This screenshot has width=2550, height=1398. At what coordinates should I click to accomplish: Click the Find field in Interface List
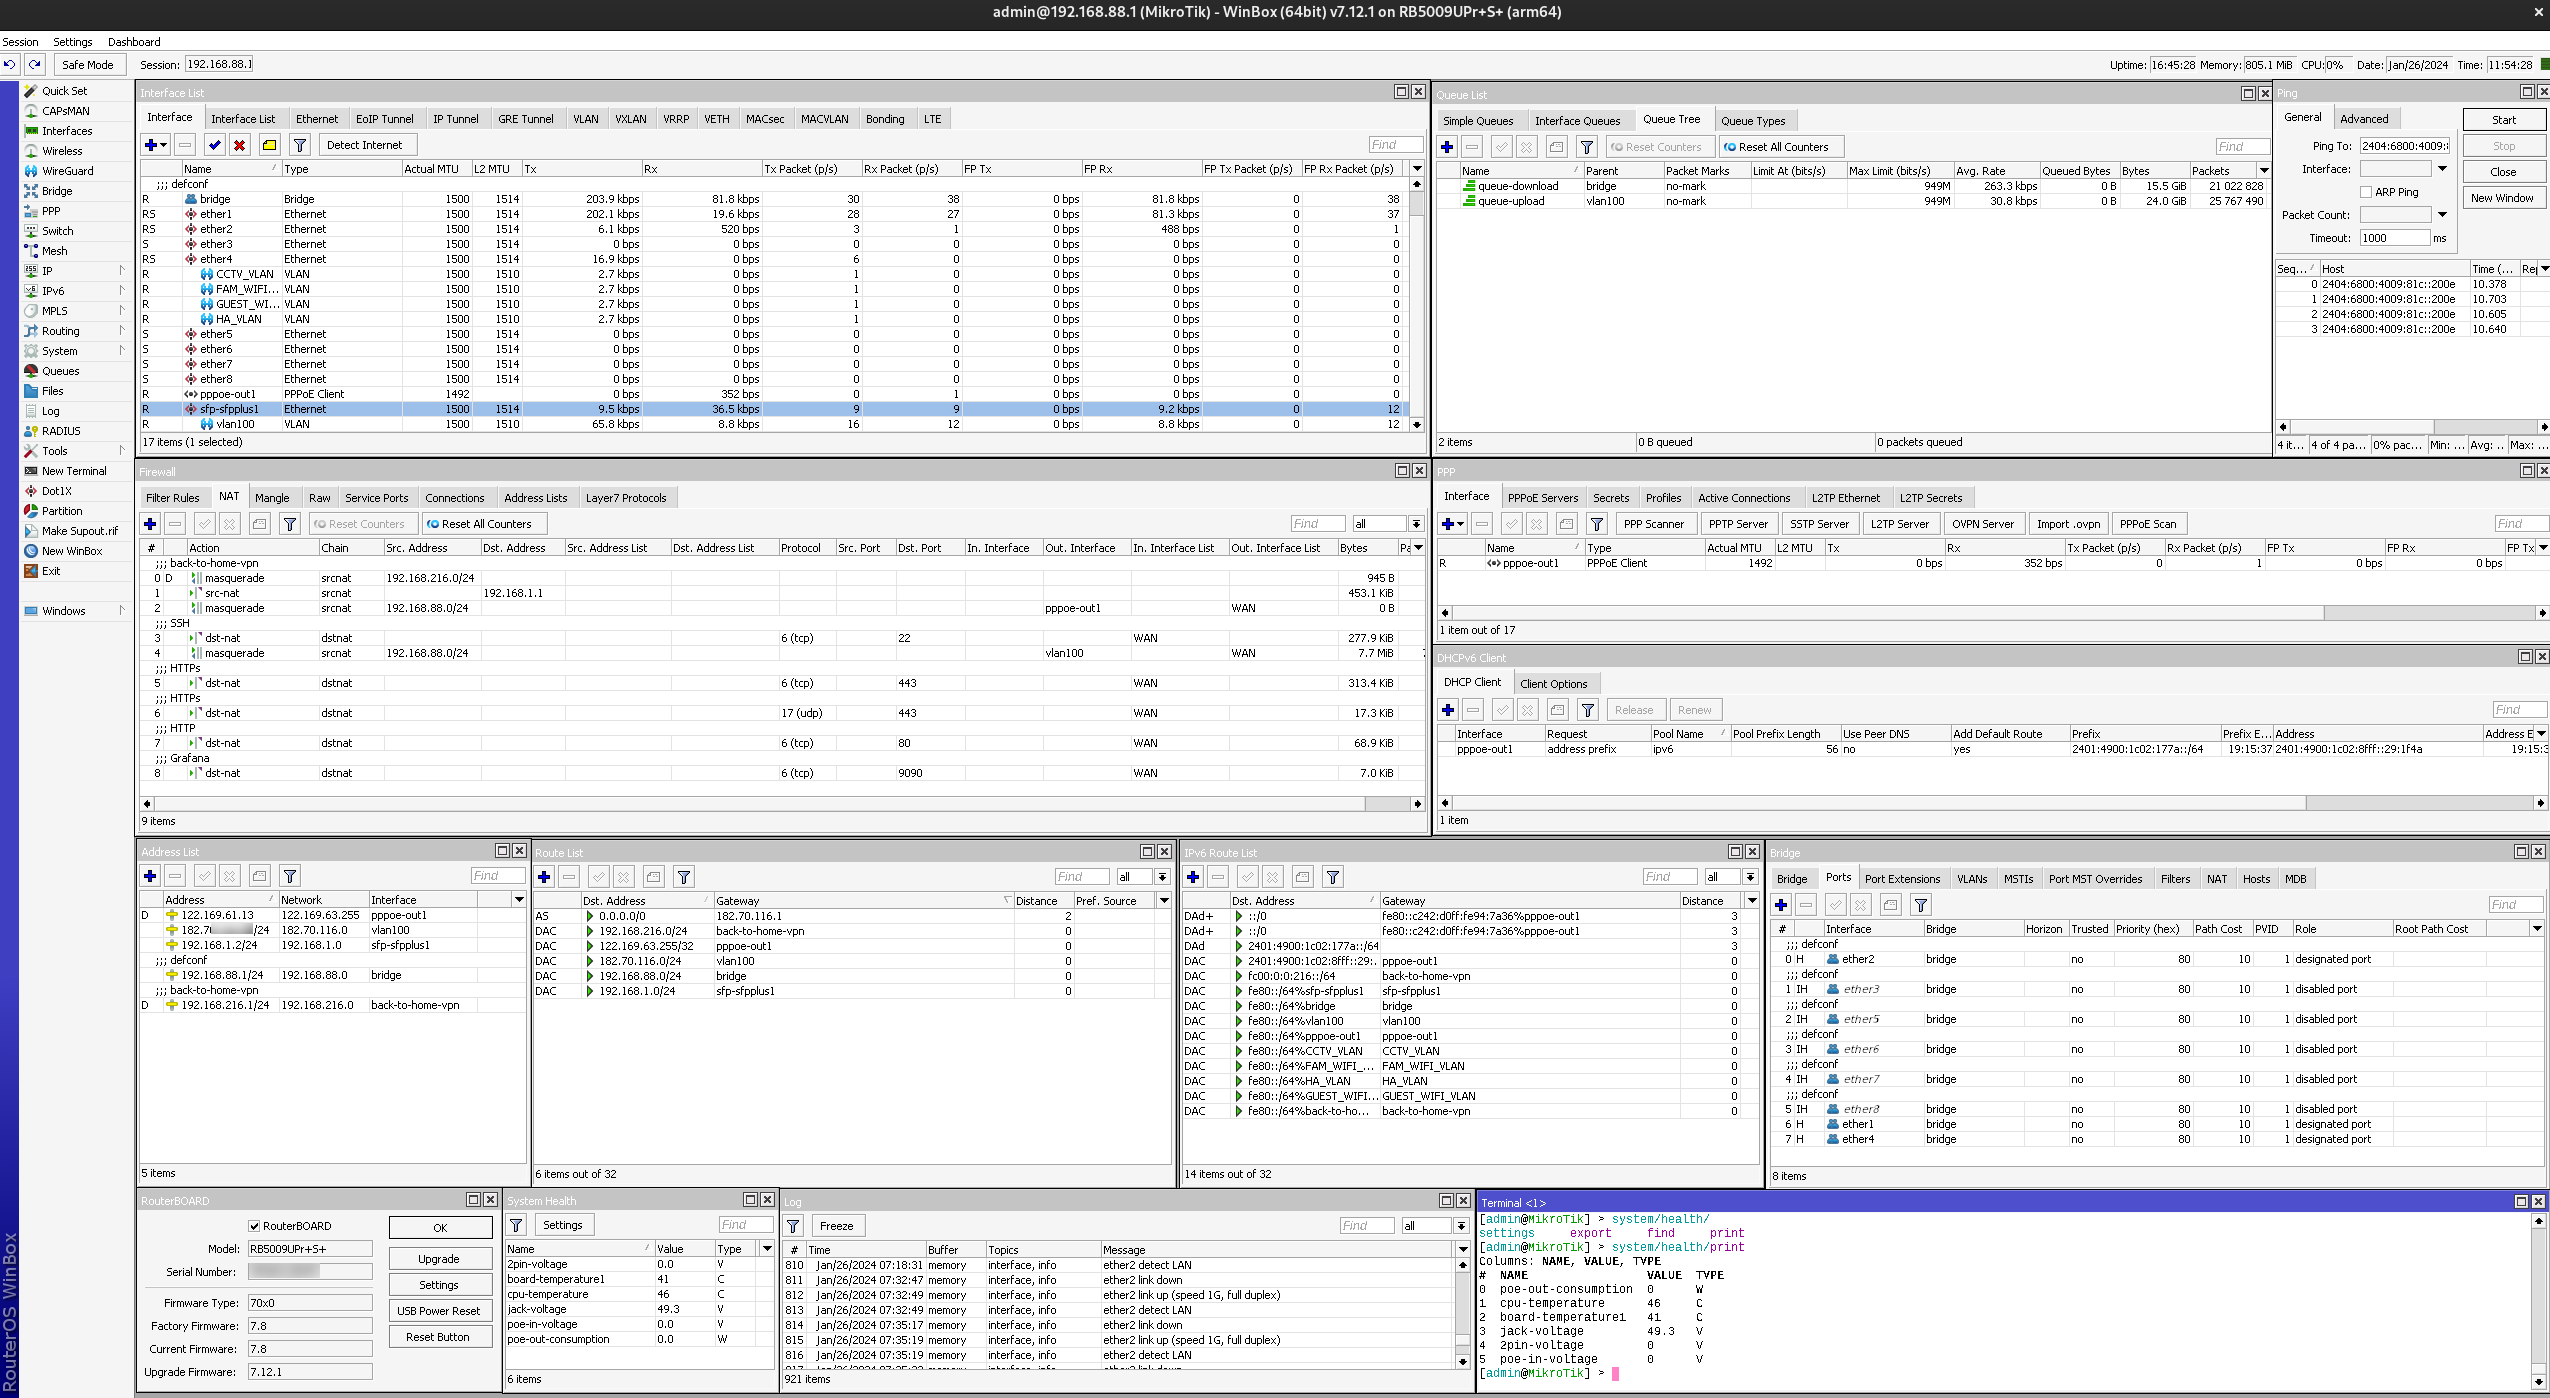coord(1396,145)
